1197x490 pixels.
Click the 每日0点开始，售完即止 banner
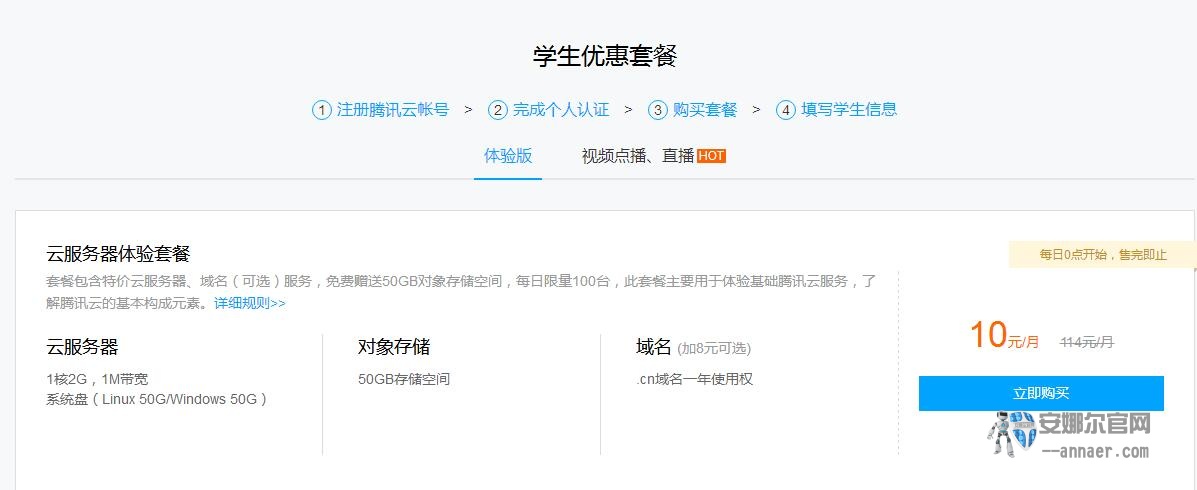coord(1103,255)
